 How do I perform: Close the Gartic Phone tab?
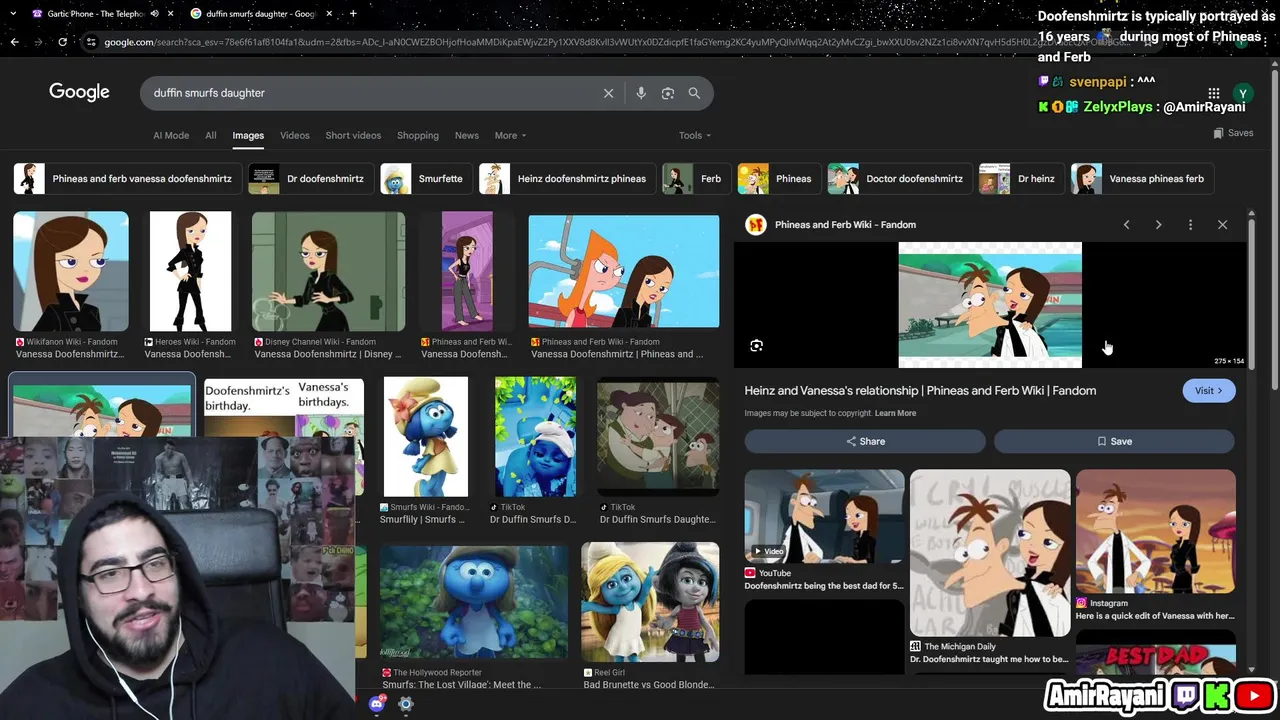(171, 13)
